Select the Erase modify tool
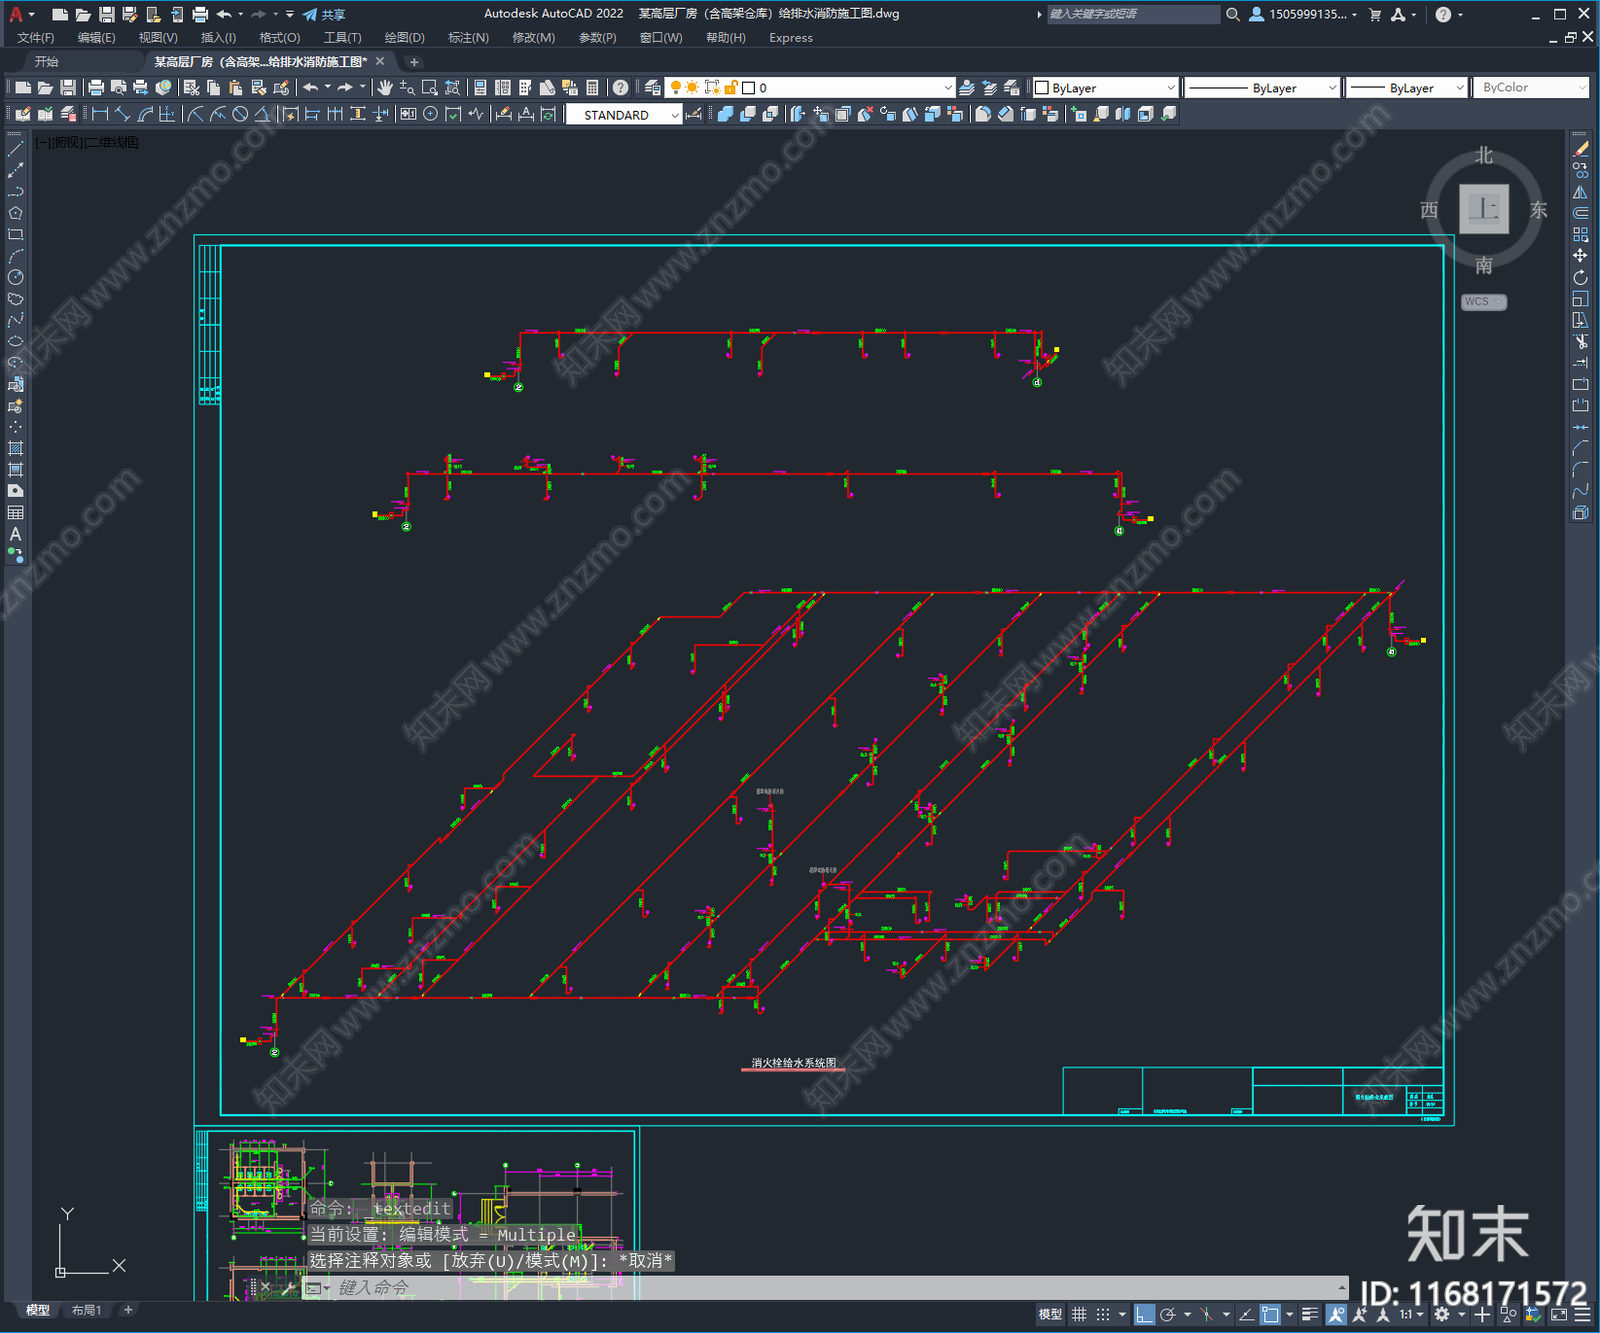 [x=1580, y=149]
